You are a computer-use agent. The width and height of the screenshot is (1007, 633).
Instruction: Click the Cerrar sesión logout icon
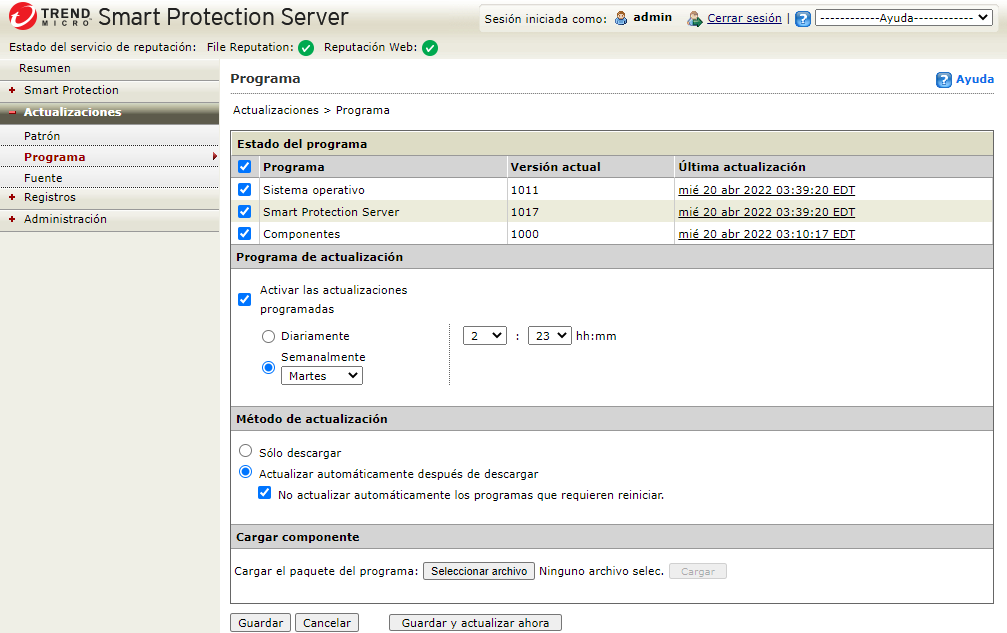(x=694, y=18)
